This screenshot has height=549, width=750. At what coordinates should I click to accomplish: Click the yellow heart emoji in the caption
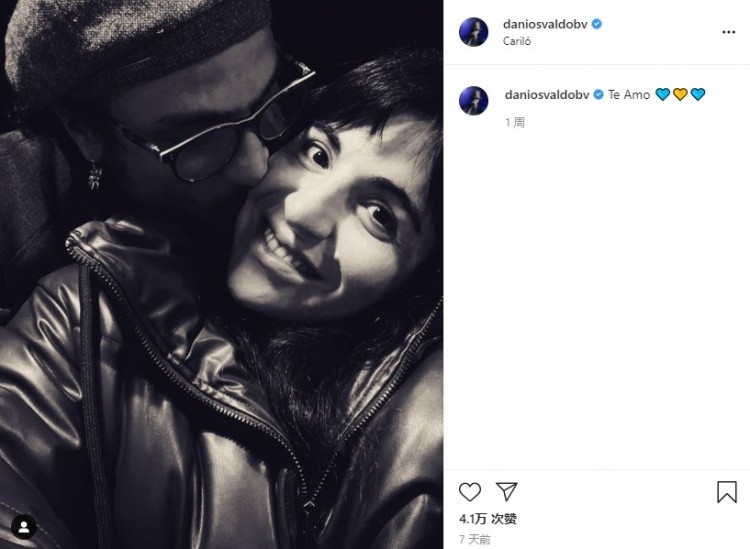[x=680, y=95]
